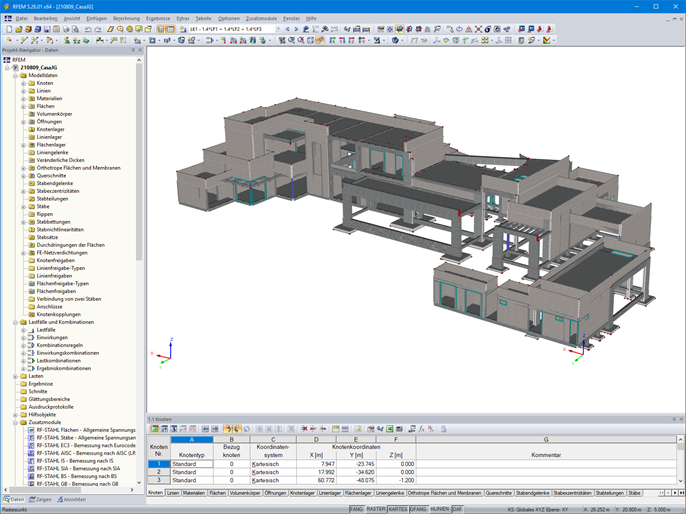Go to previous load case arrow

coord(287,29)
